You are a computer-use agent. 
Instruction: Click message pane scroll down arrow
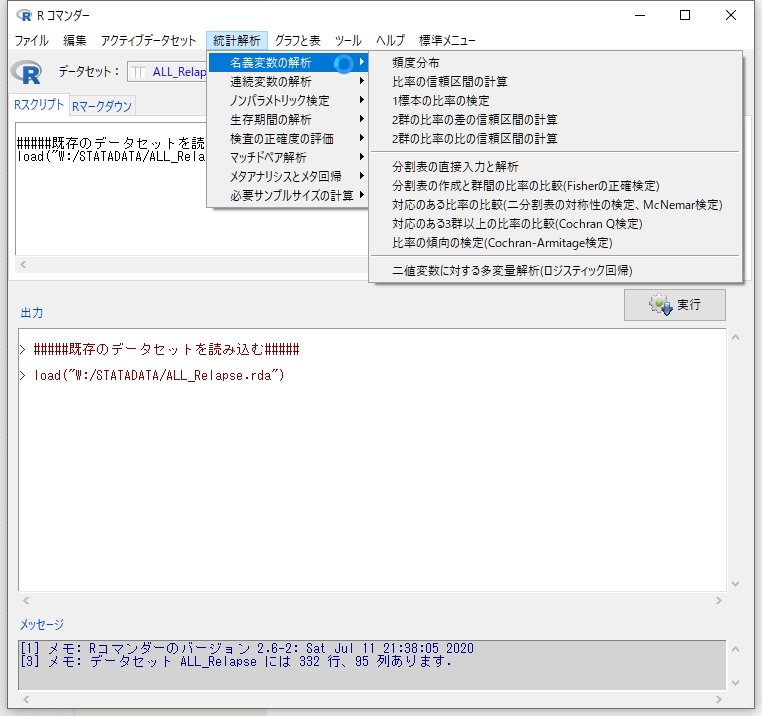click(735, 682)
